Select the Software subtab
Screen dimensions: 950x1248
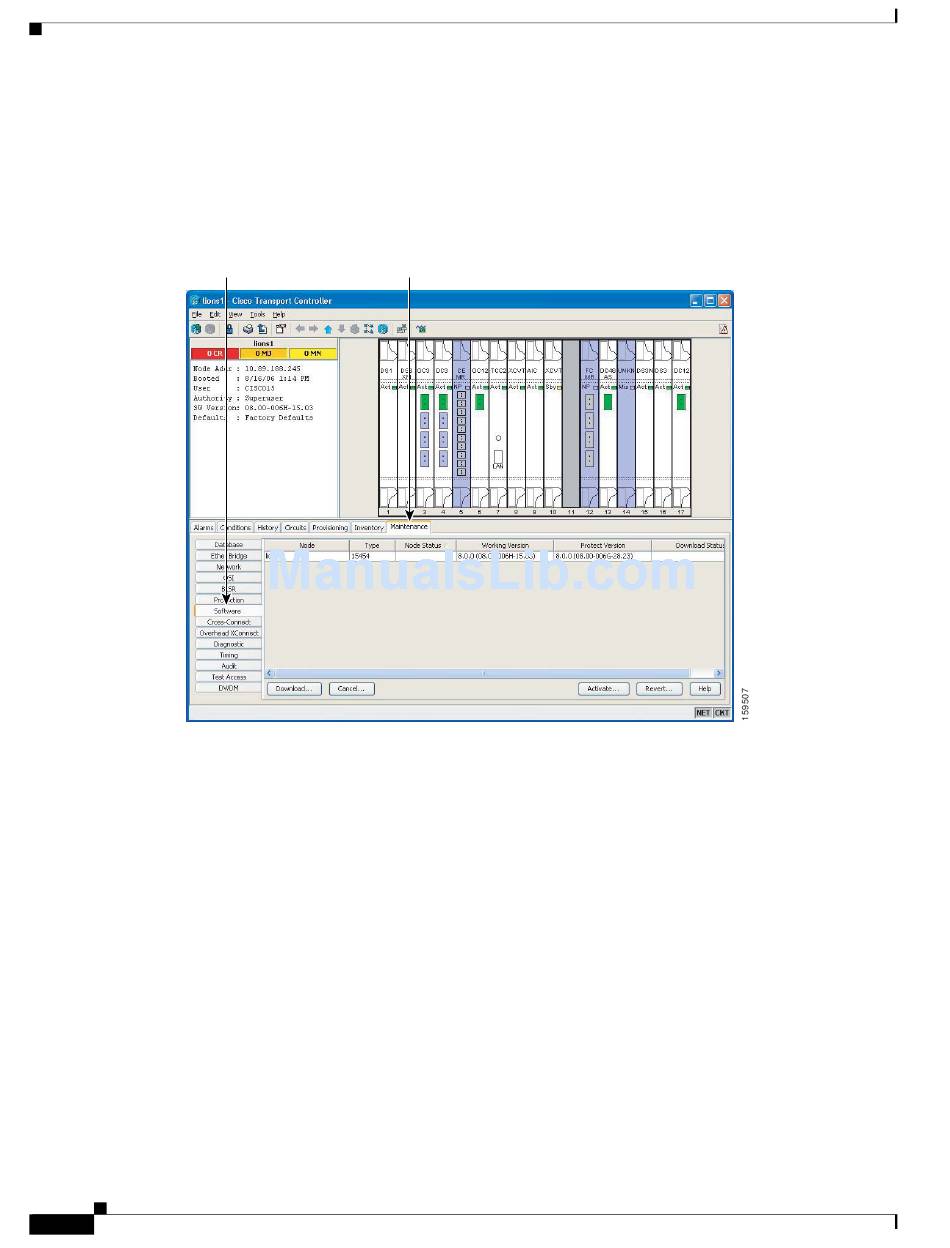tap(228, 611)
